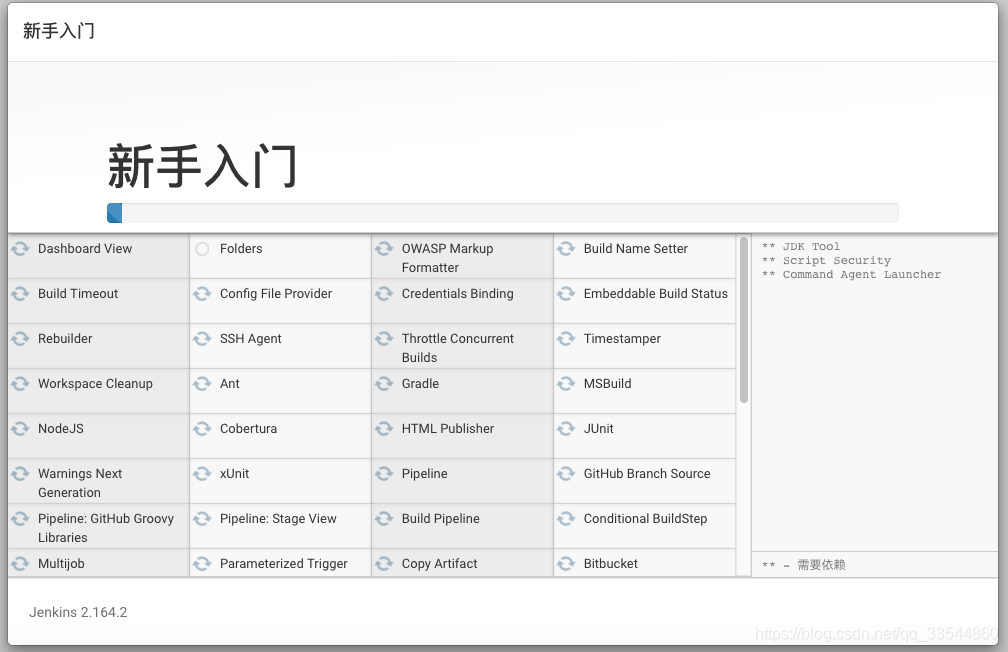1008x652 pixels.
Task: Click the sync icon beside Bitbucket
Action: (566, 564)
